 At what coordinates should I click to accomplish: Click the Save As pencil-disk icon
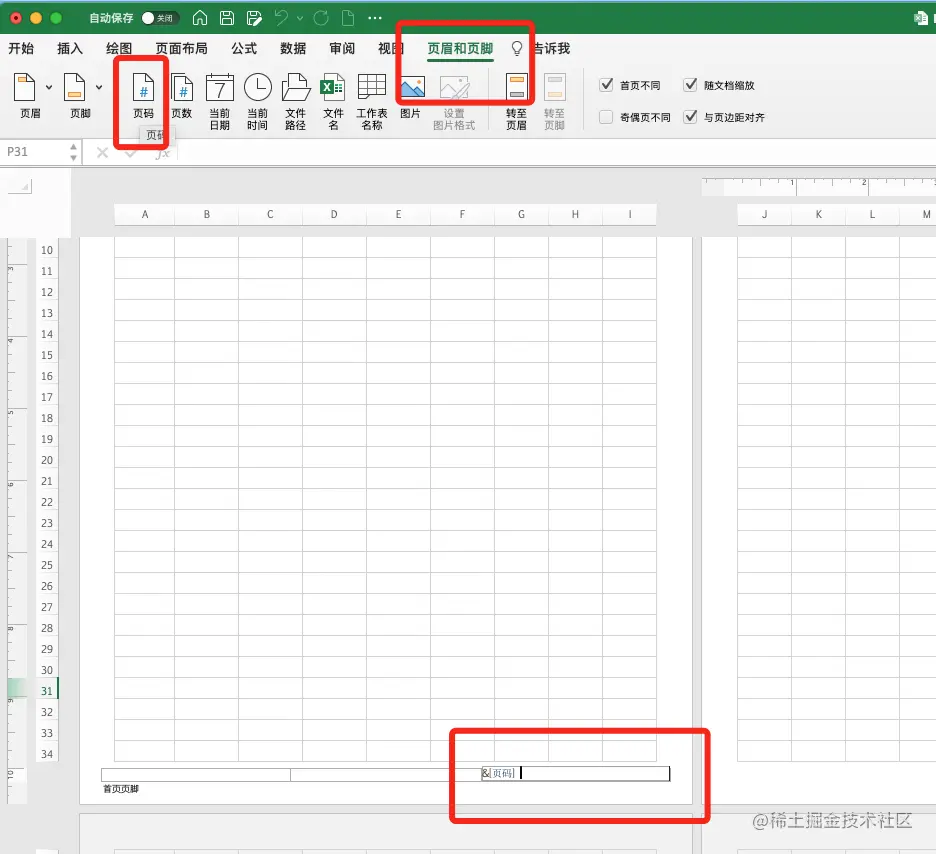click(254, 18)
